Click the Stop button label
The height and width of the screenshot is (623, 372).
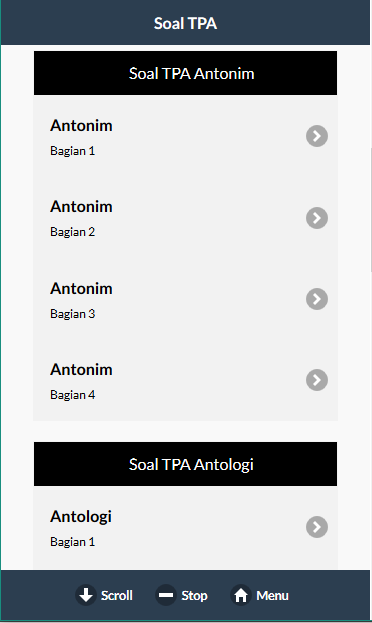pyautogui.click(x=194, y=596)
